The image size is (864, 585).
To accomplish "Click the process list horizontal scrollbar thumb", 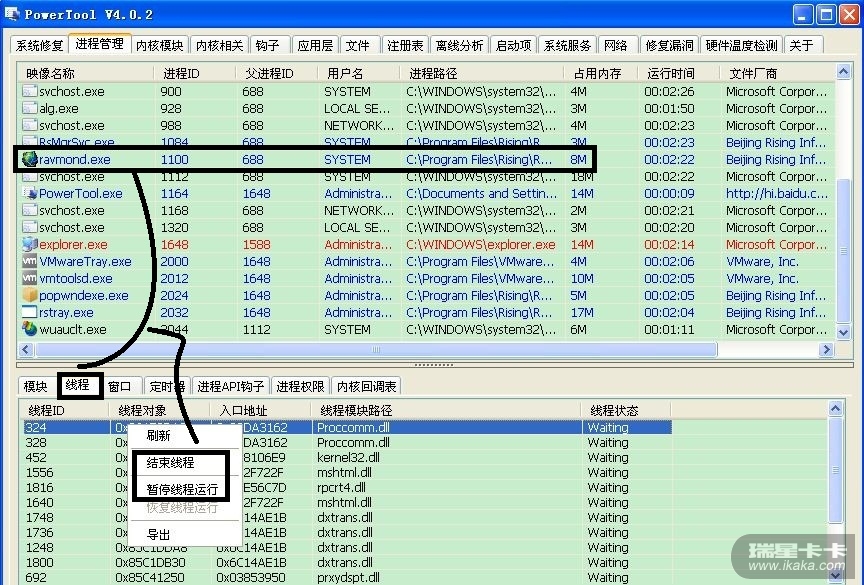I will (x=376, y=349).
